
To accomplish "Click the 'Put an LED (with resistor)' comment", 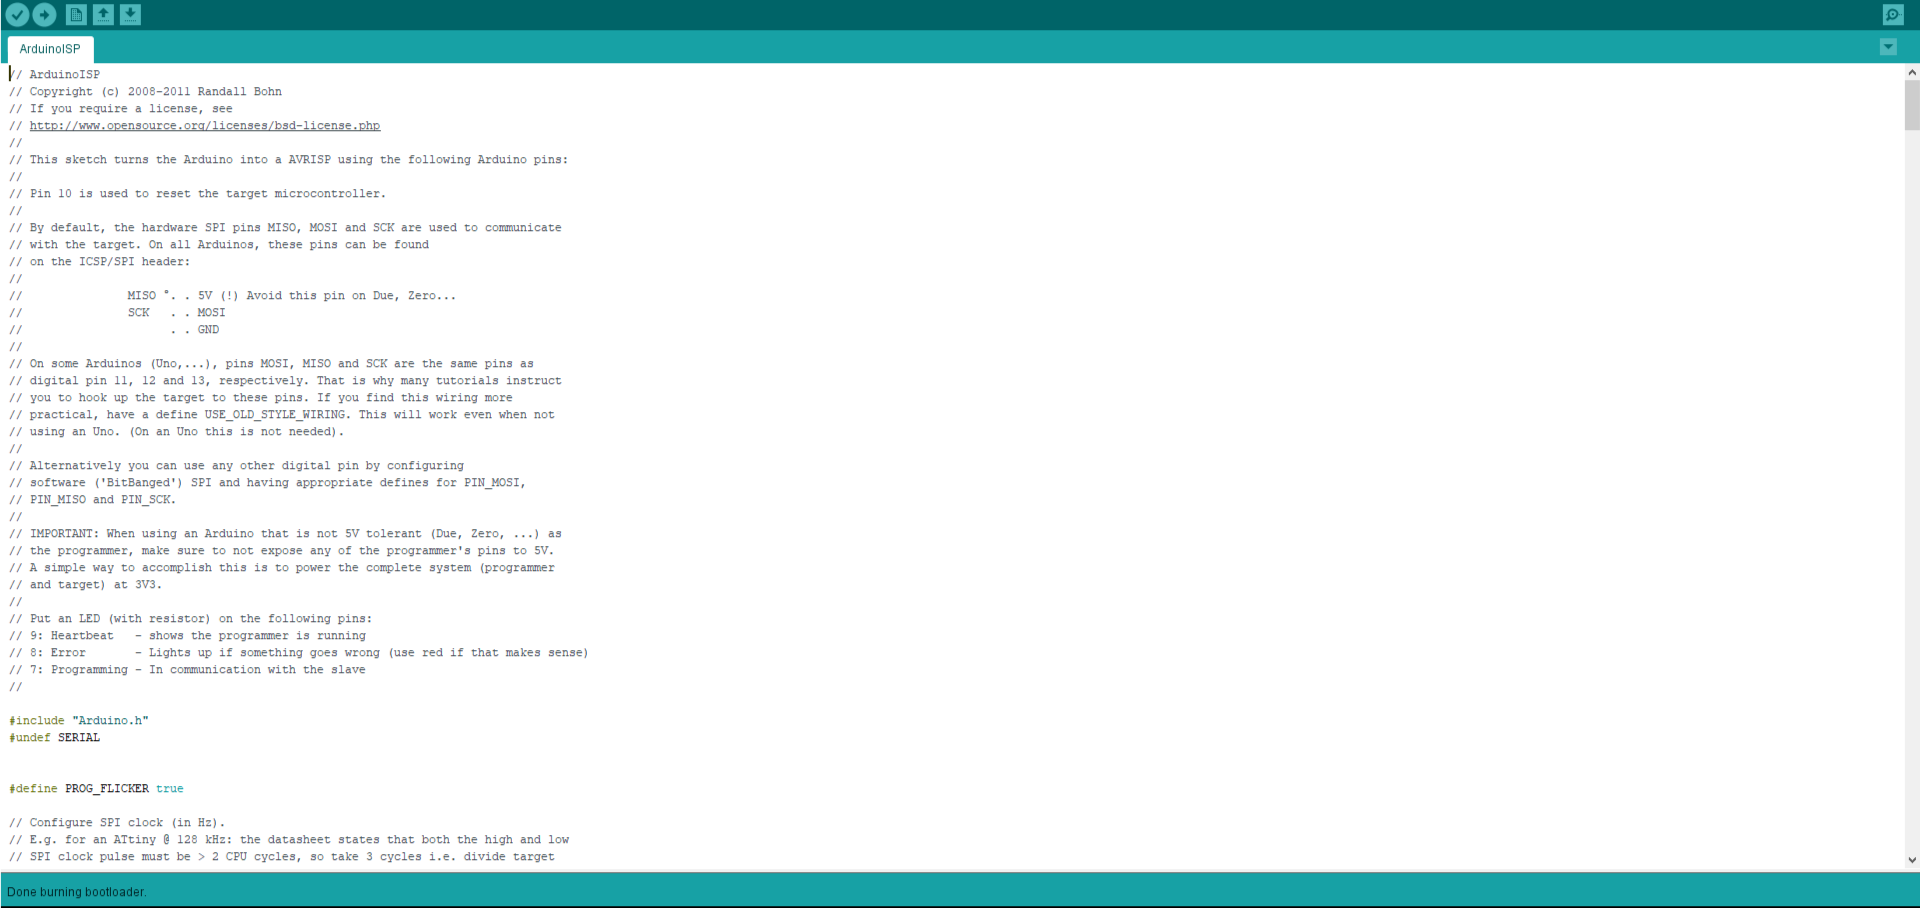I will click(191, 619).
